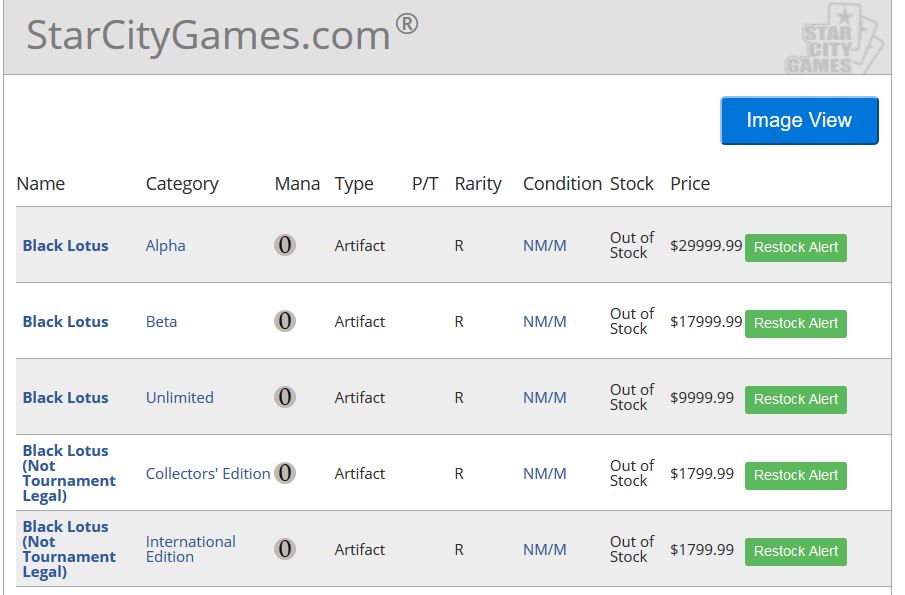Set Restock Alert for Beta Black Lotus
The width and height of the screenshot is (905, 595).
pyautogui.click(x=795, y=323)
